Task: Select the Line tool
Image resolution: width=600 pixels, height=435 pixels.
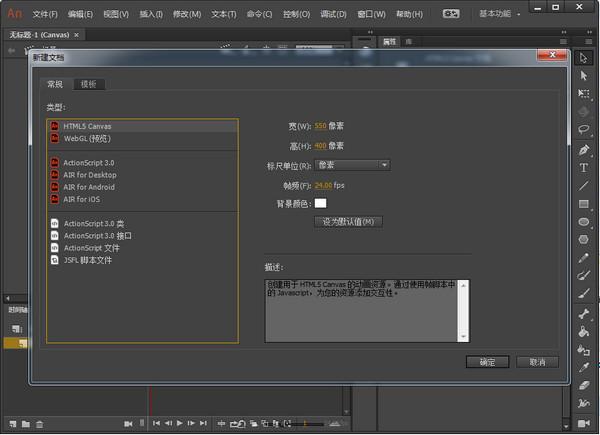Action: click(x=583, y=186)
